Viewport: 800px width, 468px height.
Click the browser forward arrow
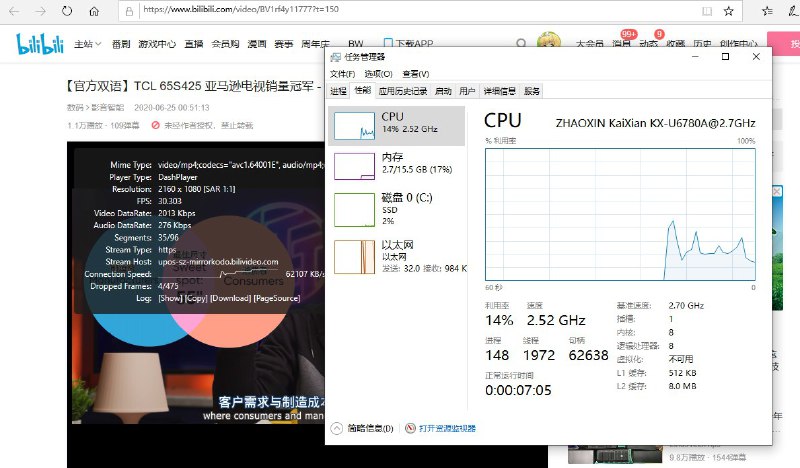point(40,11)
